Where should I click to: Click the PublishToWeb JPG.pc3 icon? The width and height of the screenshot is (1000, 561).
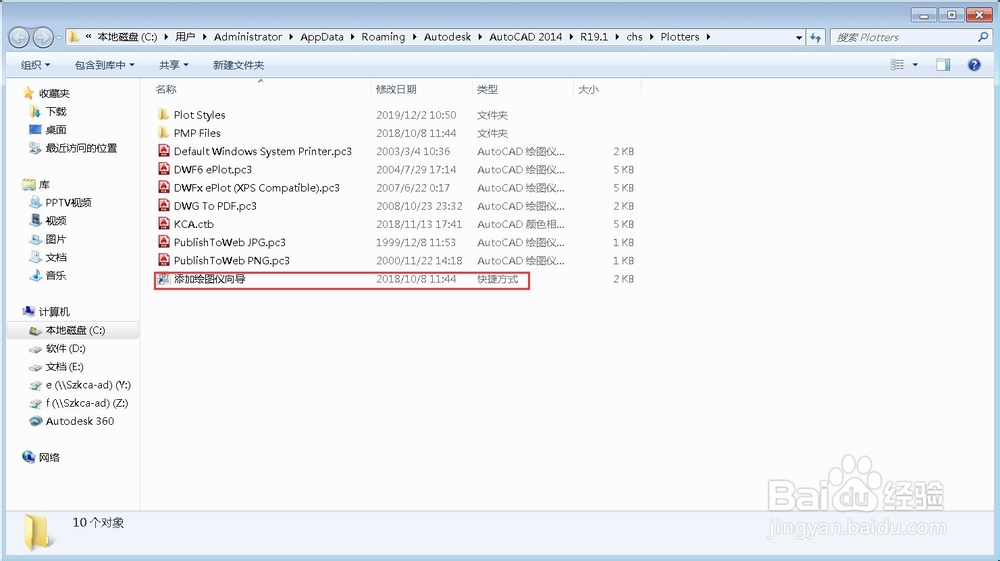click(164, 242)
